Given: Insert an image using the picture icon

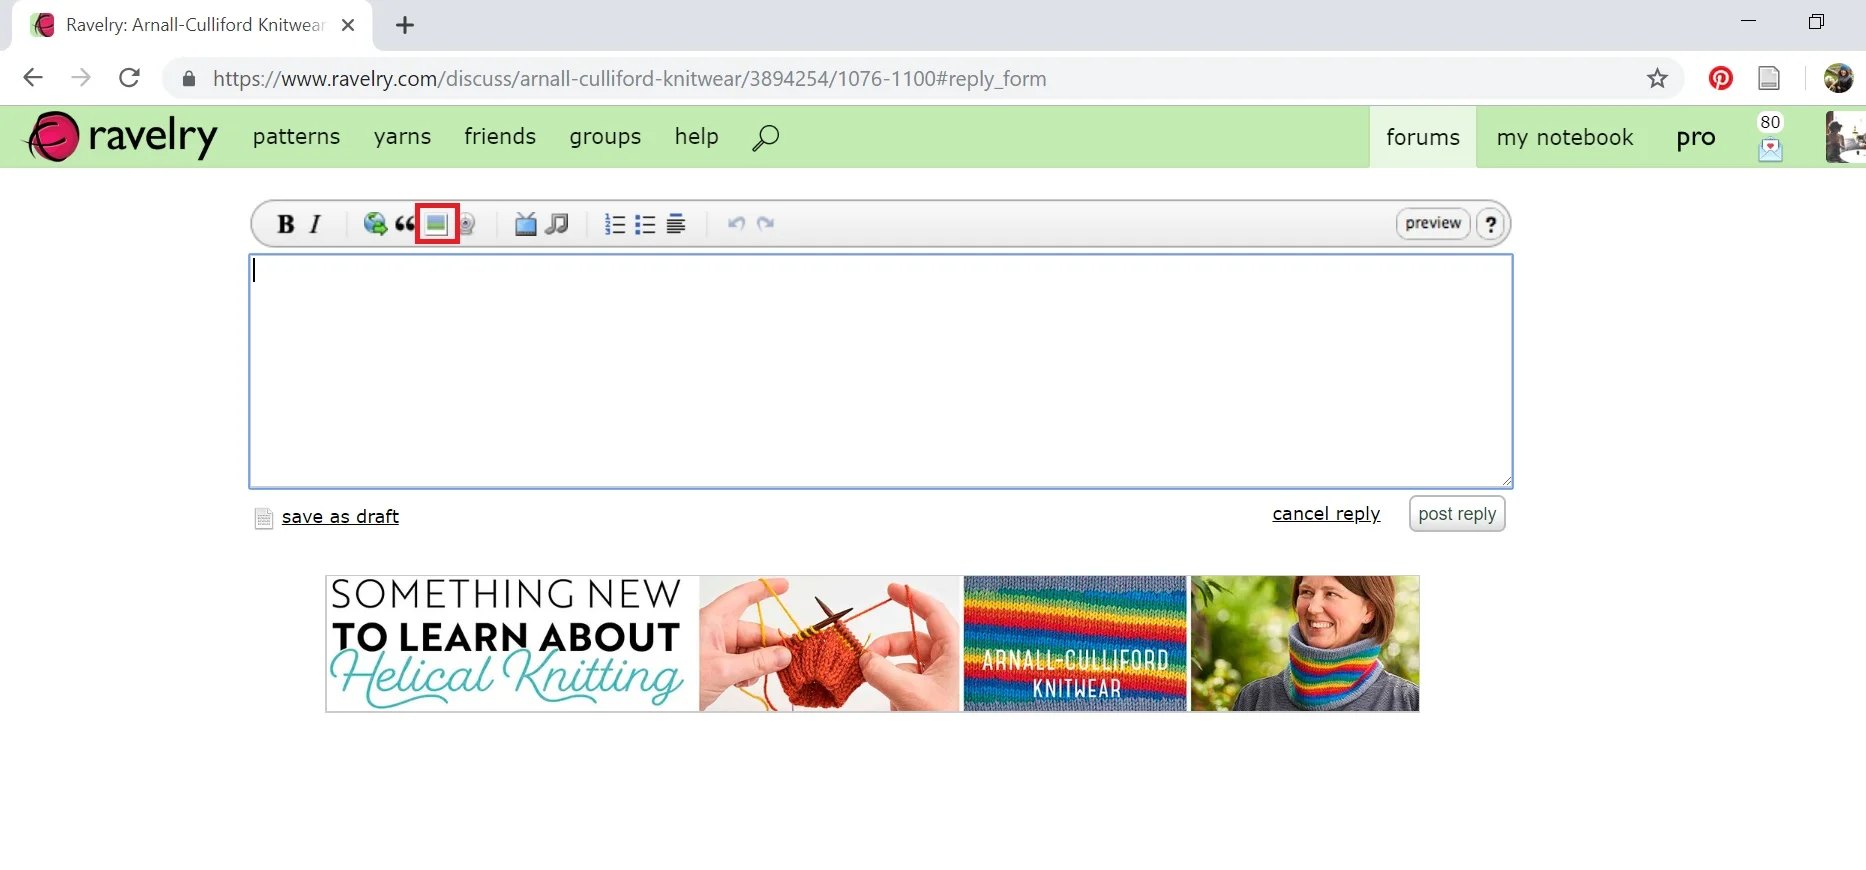Looking at the screenshot, I should (436, 224).
